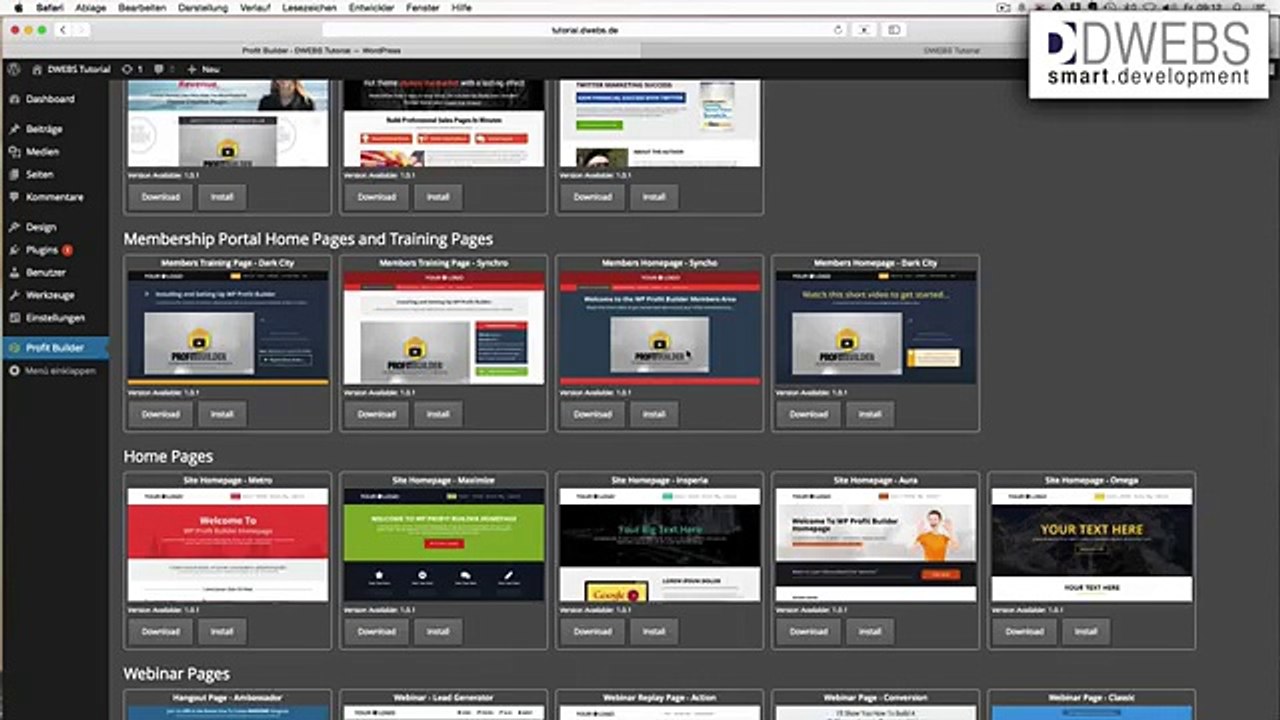Click the 'Webinar - Lead Generator' title
This screenshot has height=720, width=1280.
[x=444, y=697]
